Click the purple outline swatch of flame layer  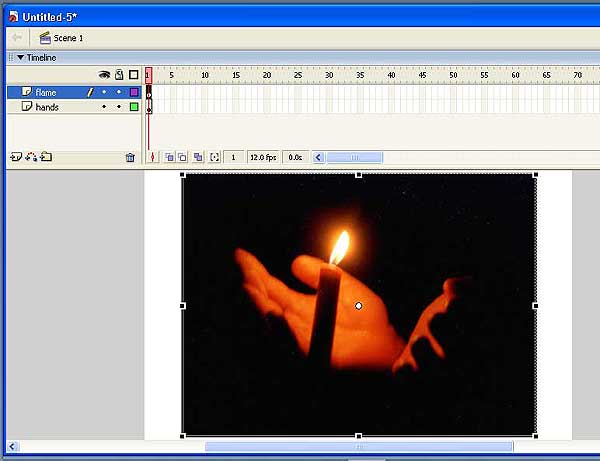tap(133, 92)
